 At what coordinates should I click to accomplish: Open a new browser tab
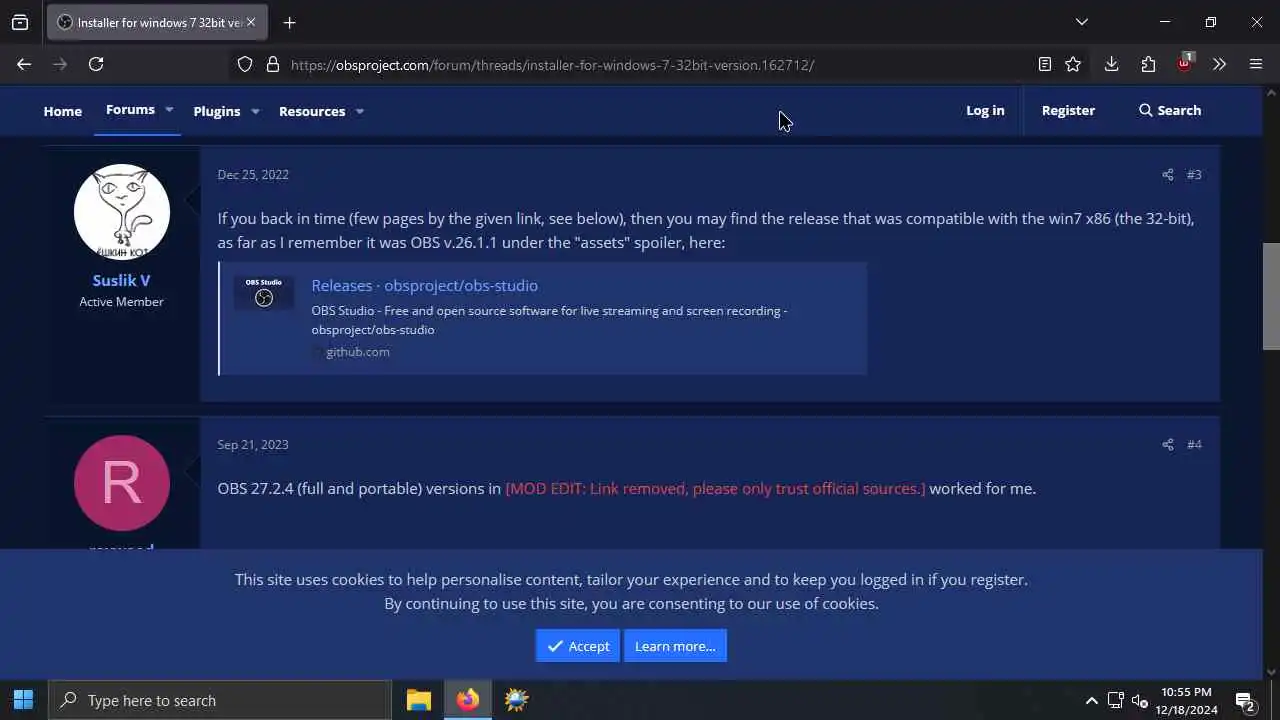(289, 22)
